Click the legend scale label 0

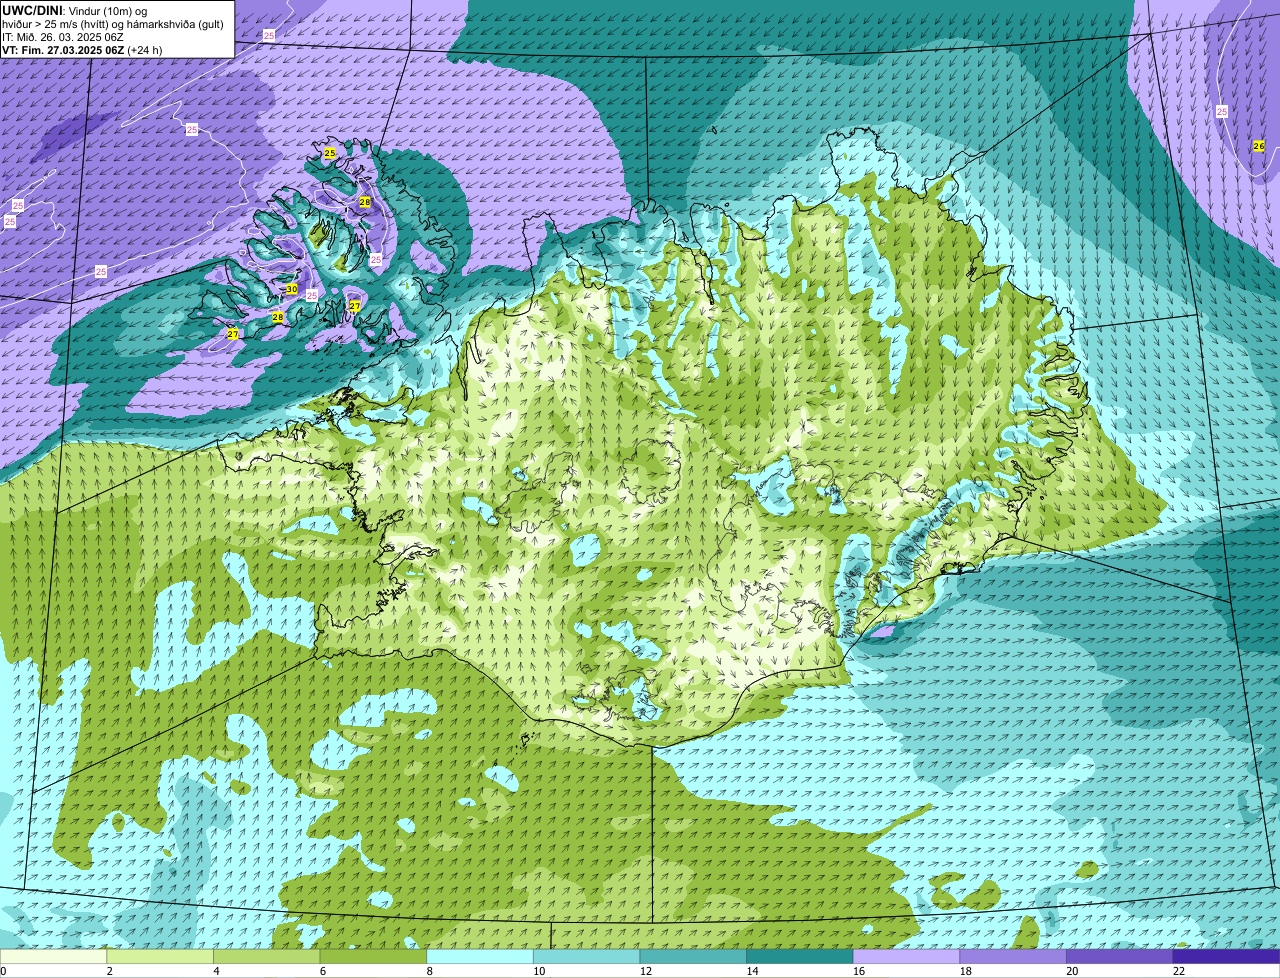coord(3,971)
